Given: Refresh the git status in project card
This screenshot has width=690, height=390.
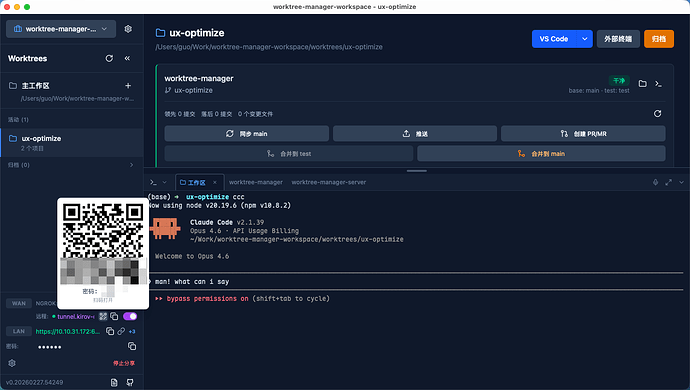Looking at the screenshot, I should pyautogui.click(x=657, y=114).
